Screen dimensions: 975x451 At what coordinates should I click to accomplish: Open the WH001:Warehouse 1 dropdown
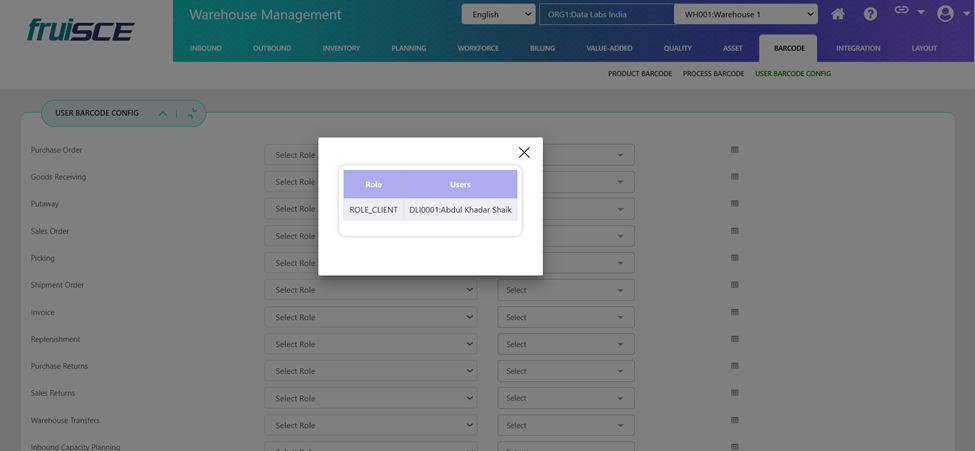[746, 14]
